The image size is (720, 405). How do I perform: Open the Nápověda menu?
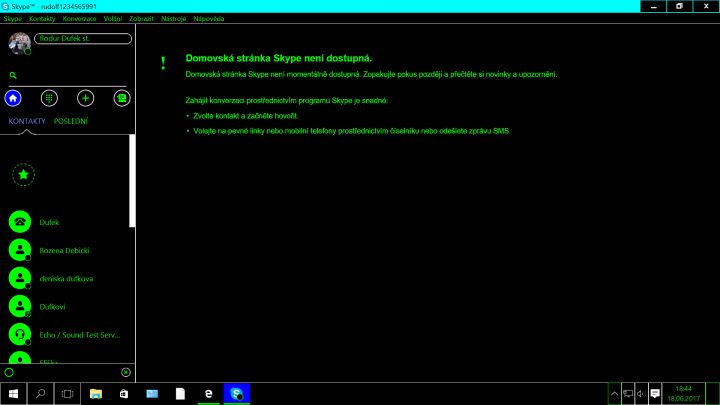208,19
